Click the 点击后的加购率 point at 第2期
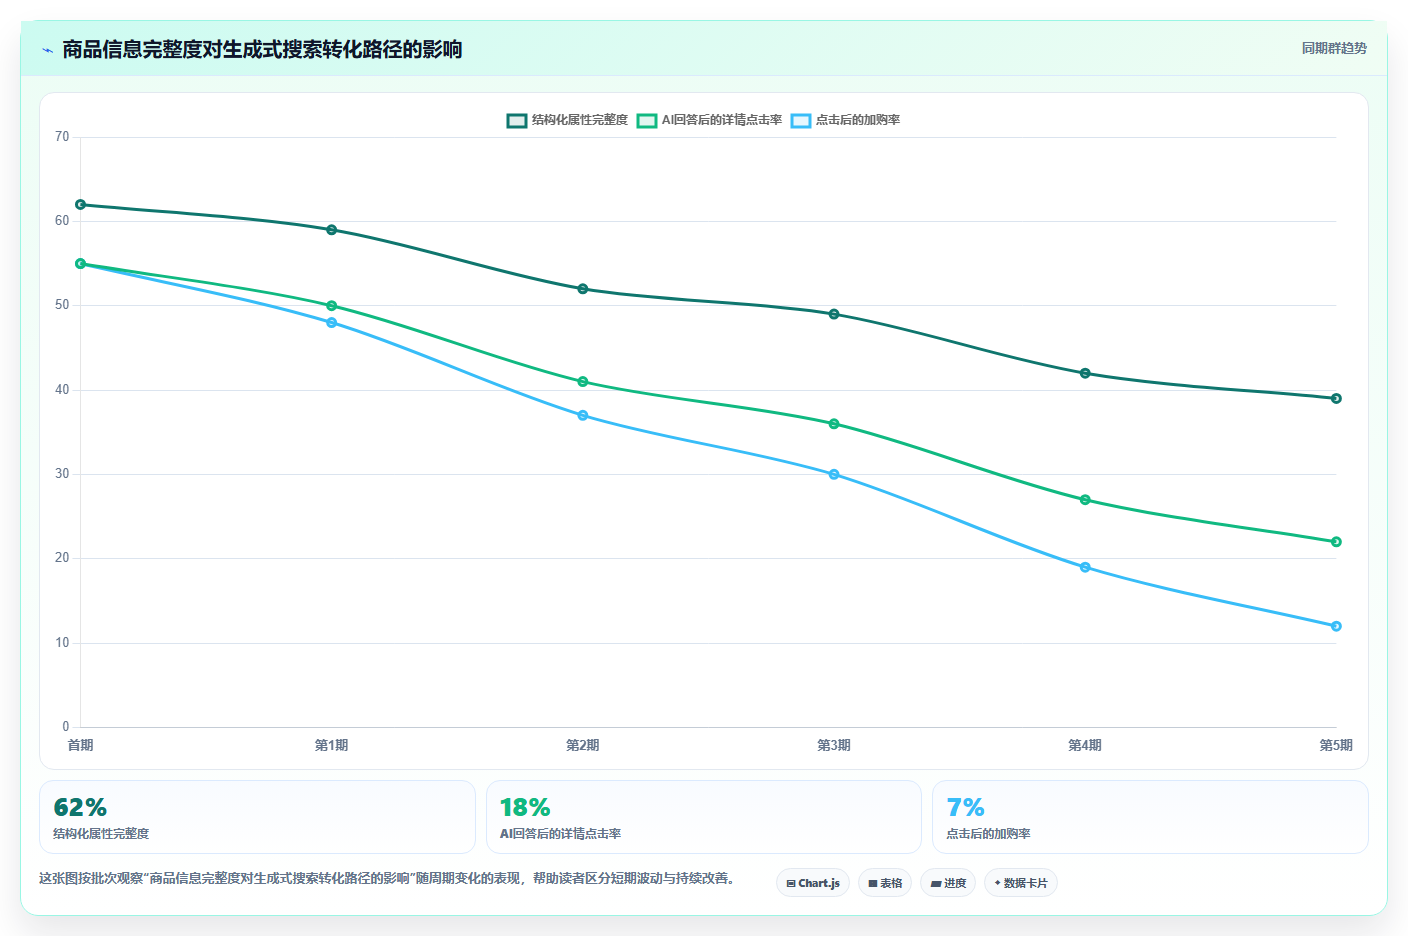 pos(583,415)
